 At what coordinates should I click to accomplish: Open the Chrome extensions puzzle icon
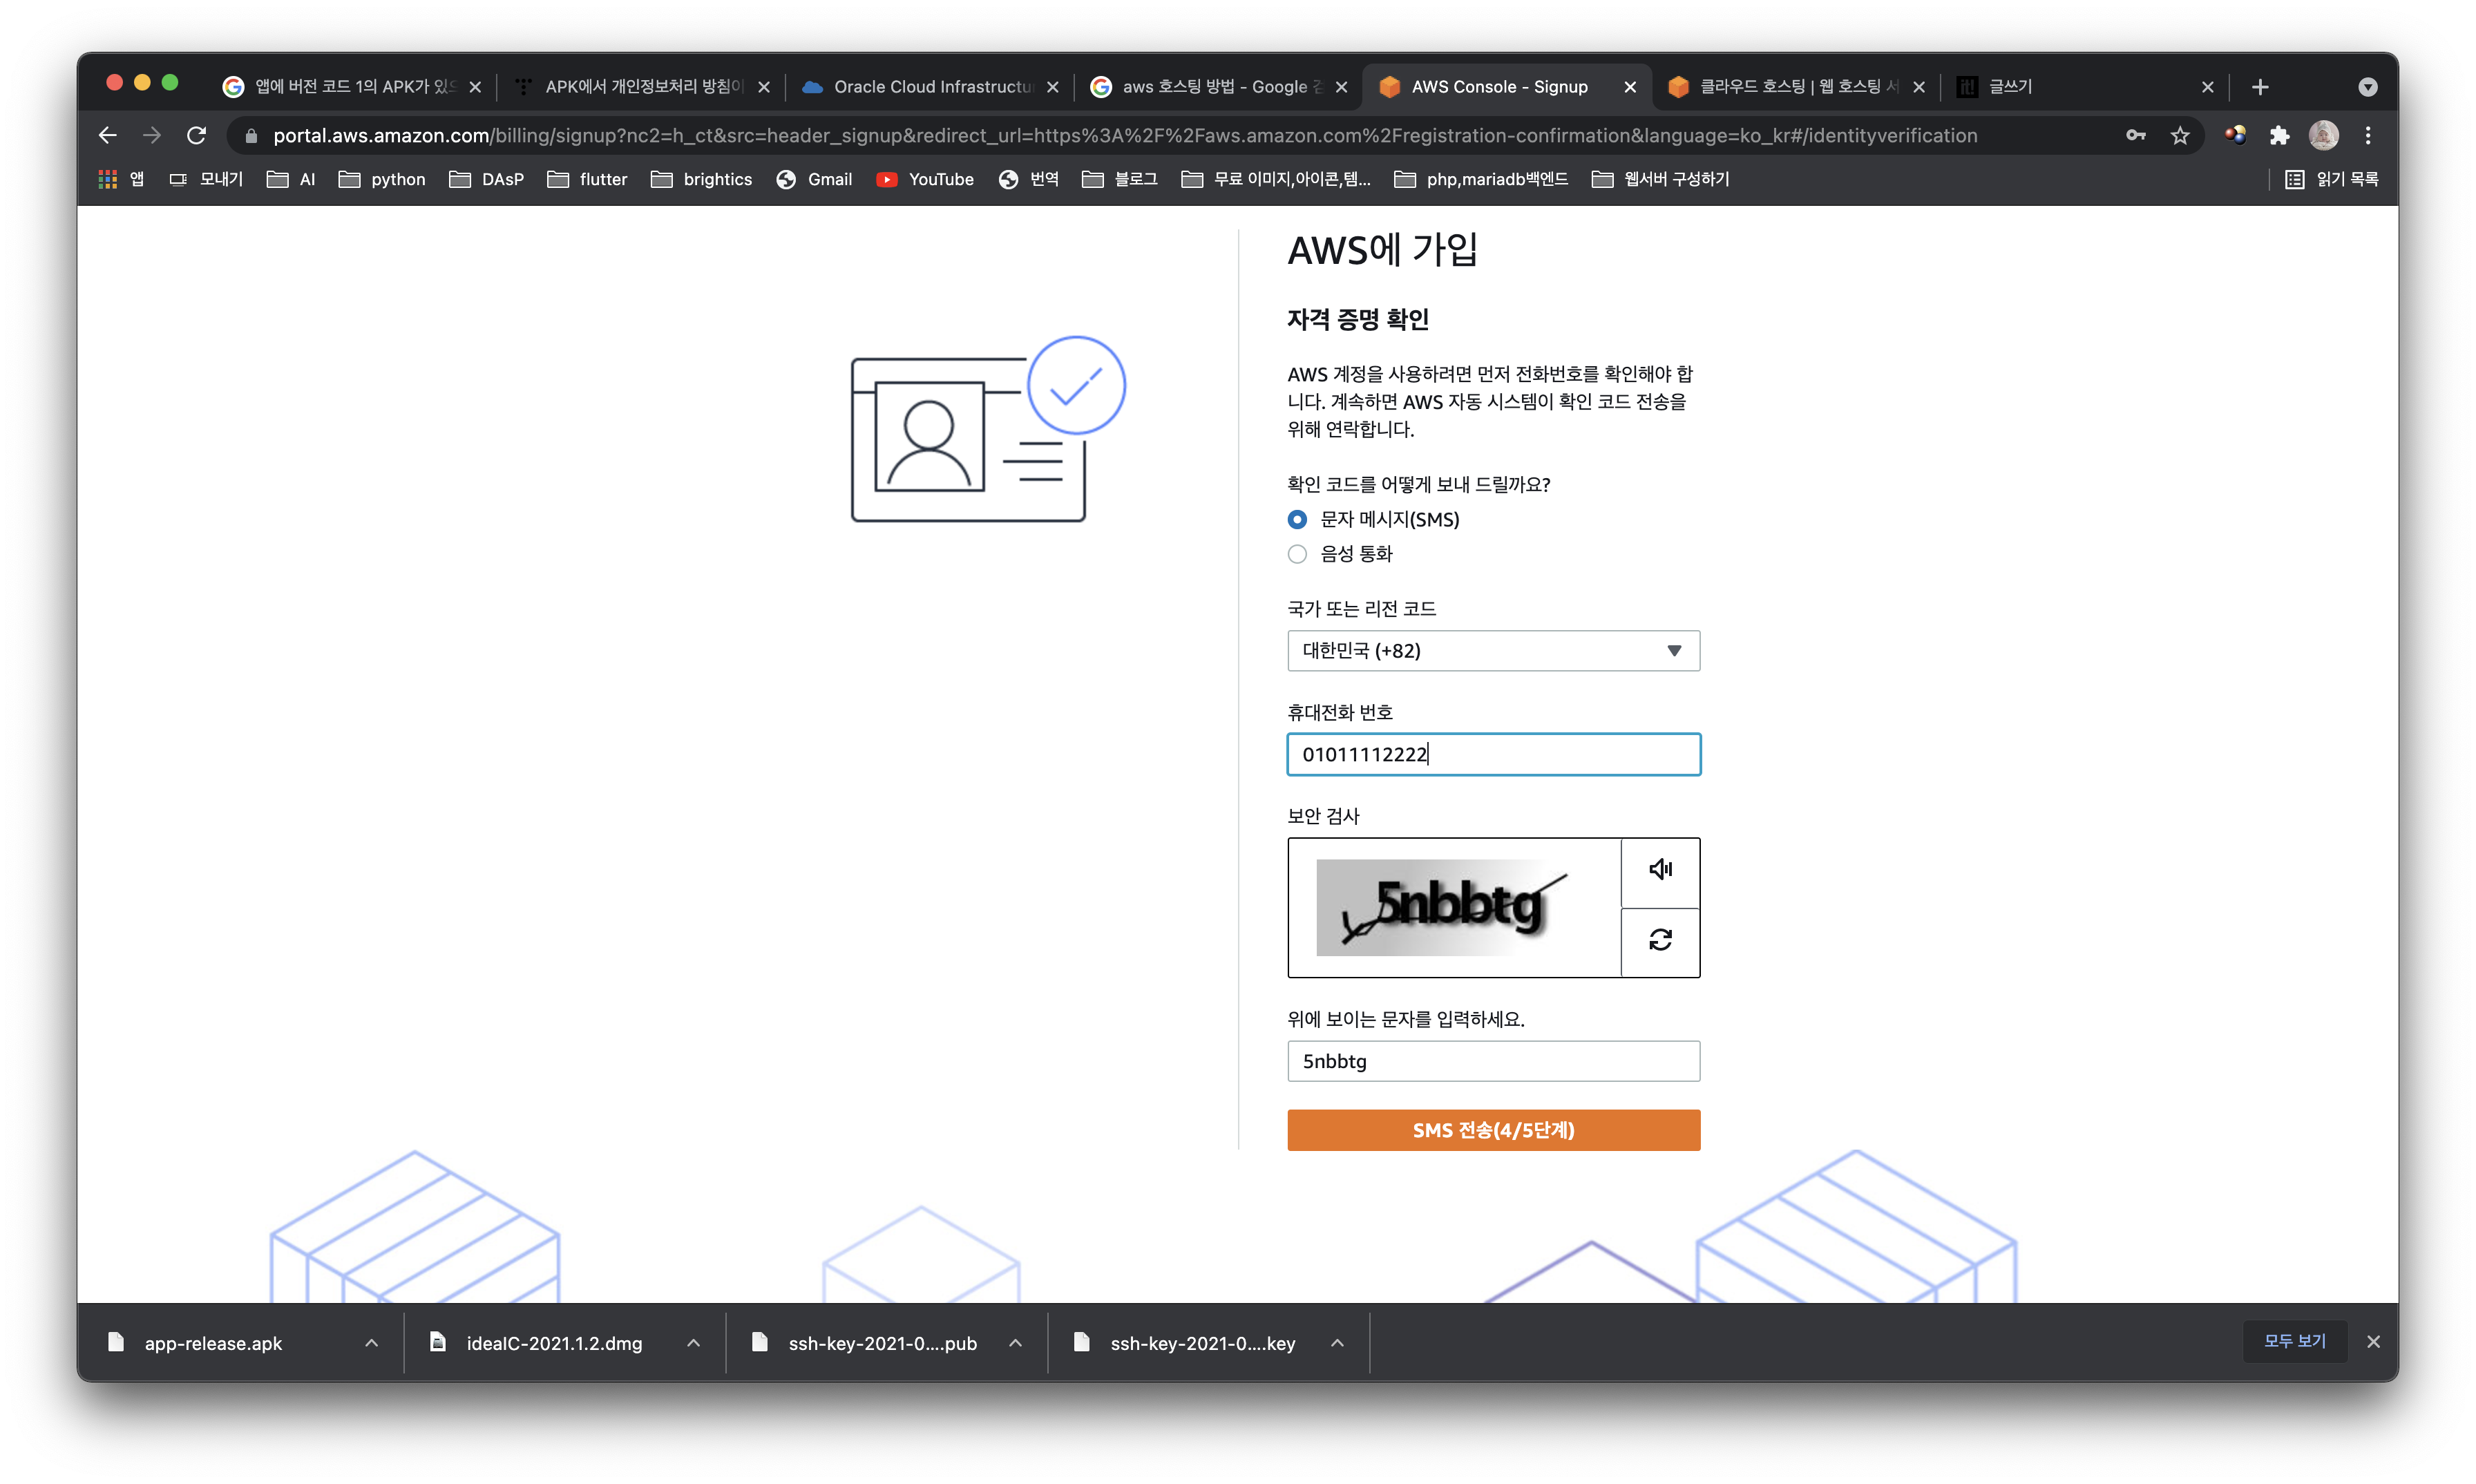(2279, 135)
